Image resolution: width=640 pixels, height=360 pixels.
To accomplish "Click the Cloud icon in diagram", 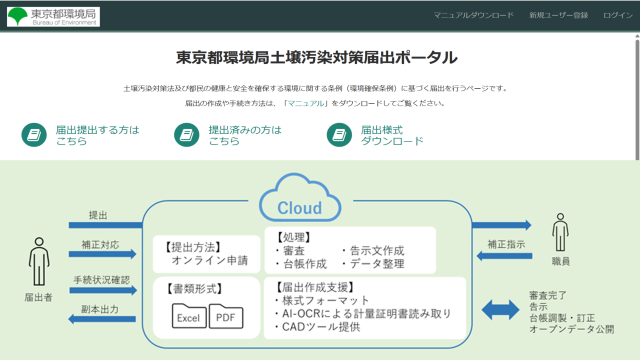I will tap(300, 198).
